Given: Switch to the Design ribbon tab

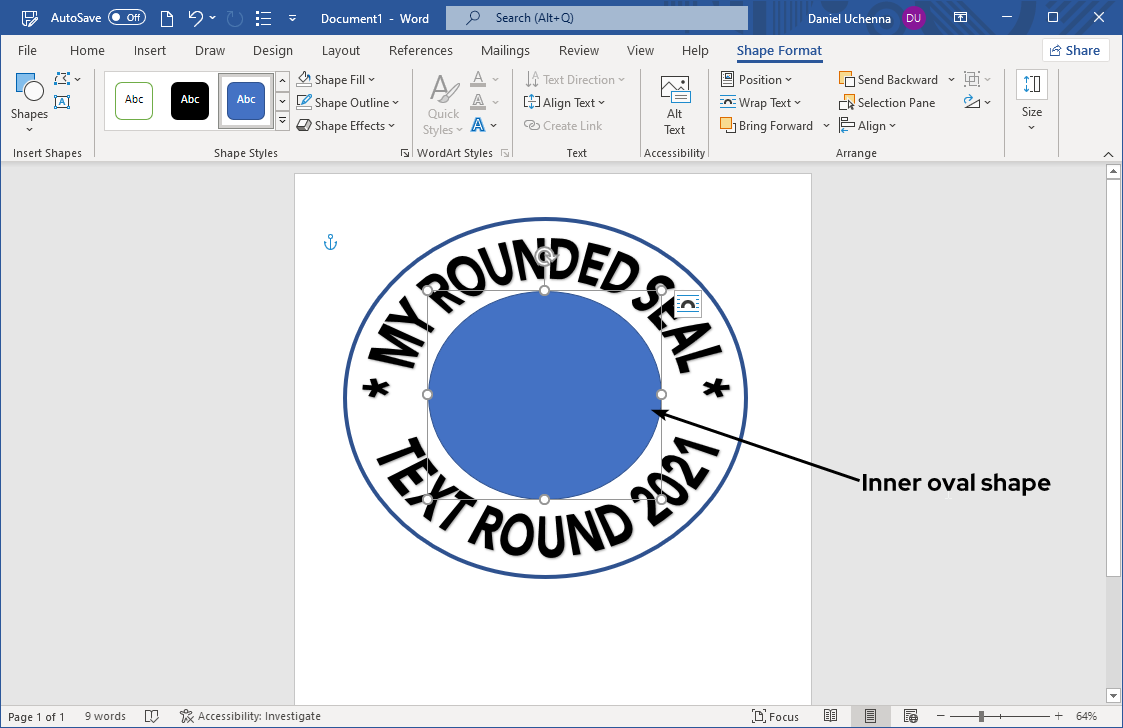Looking at the screenshot, I should tap(273, 50).
